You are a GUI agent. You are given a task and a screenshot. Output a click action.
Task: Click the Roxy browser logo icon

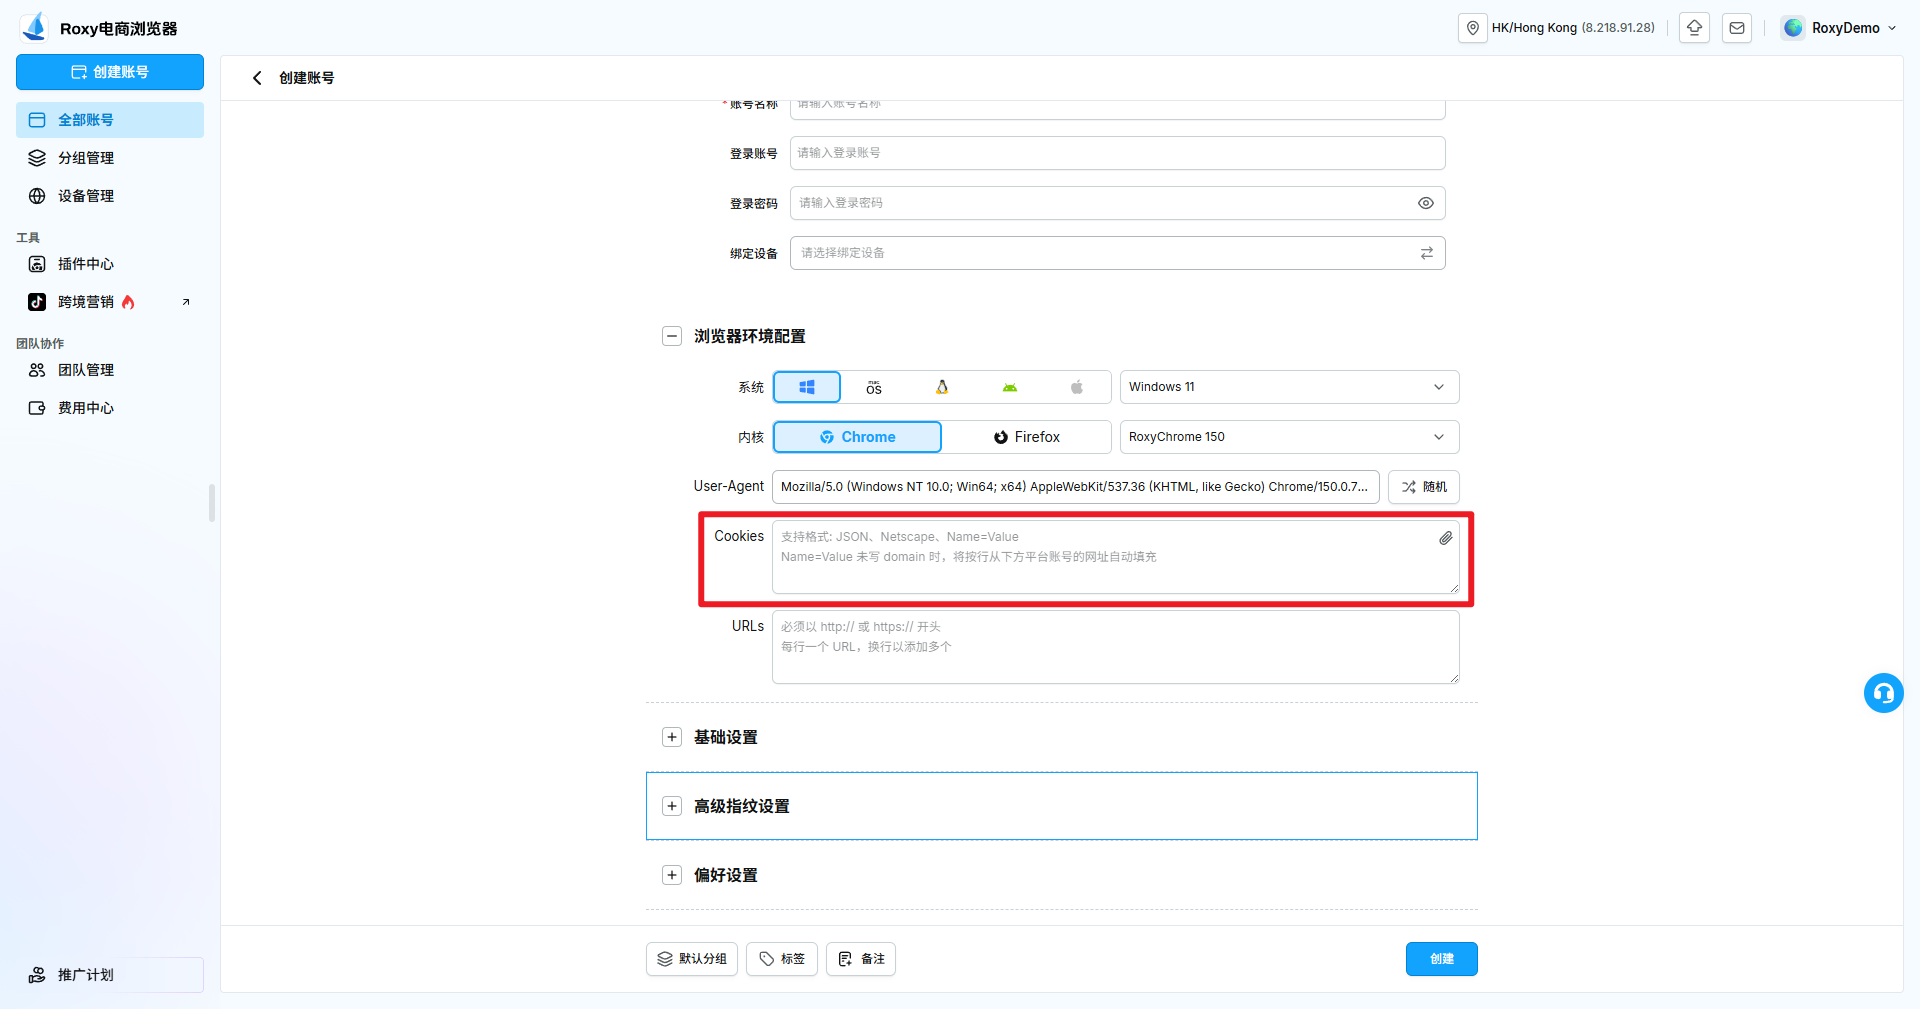pyautogui.click(x=35, y=27)
